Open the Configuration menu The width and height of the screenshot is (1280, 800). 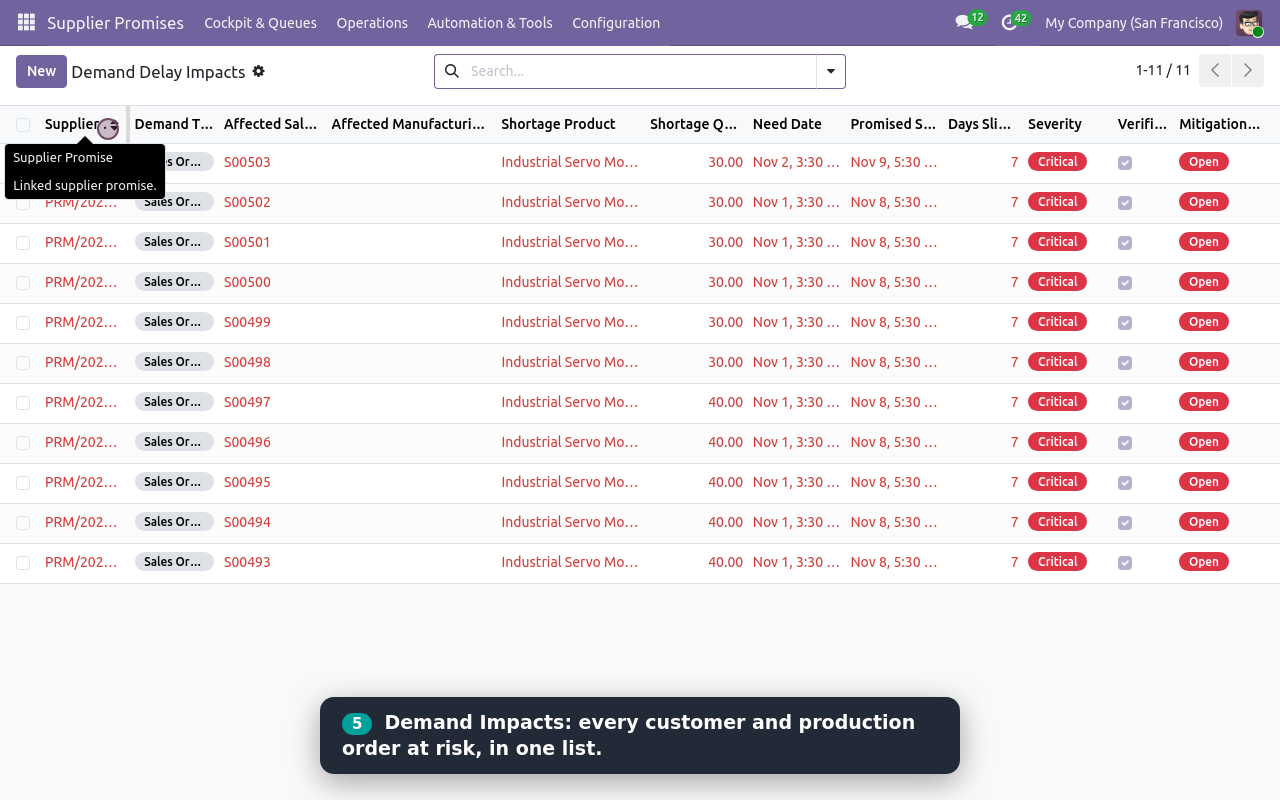pos(616,22)
